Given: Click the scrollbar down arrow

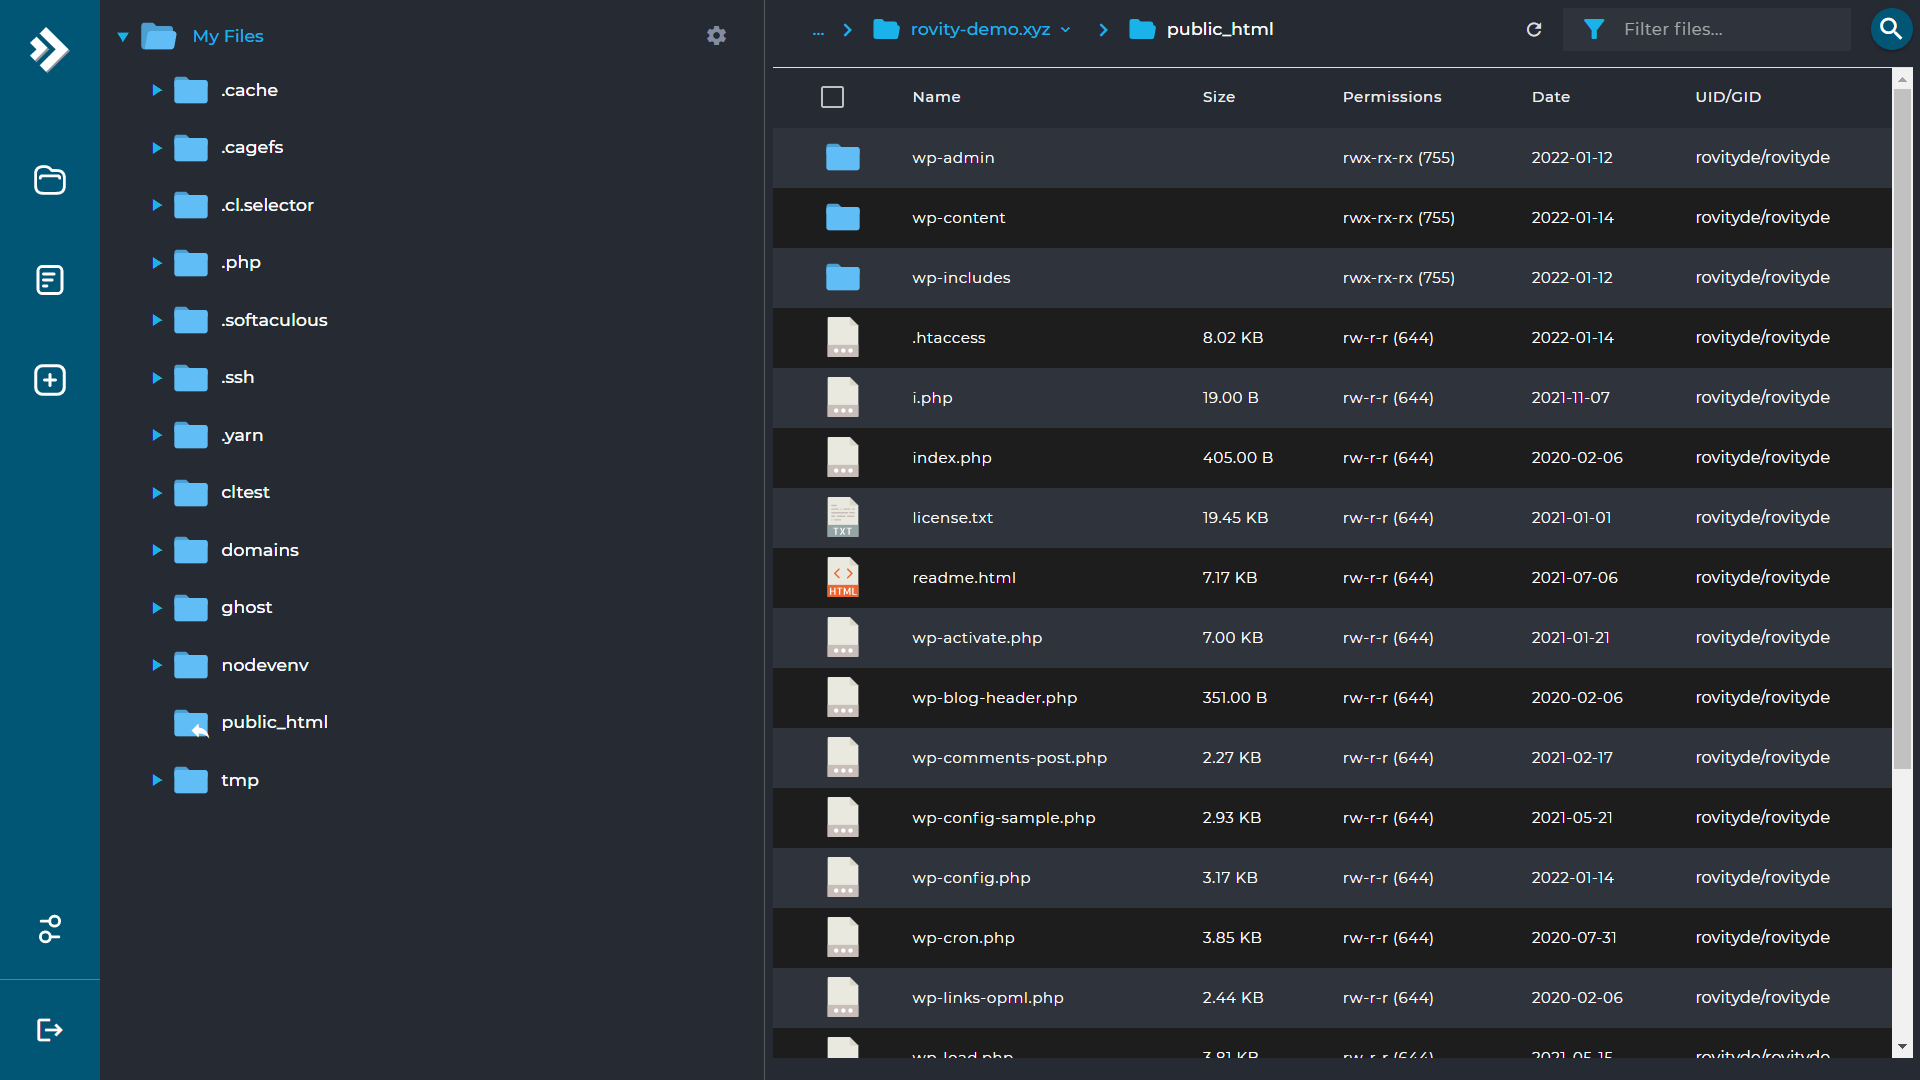Looking at the screenshot, I should click(1902, 1047).
